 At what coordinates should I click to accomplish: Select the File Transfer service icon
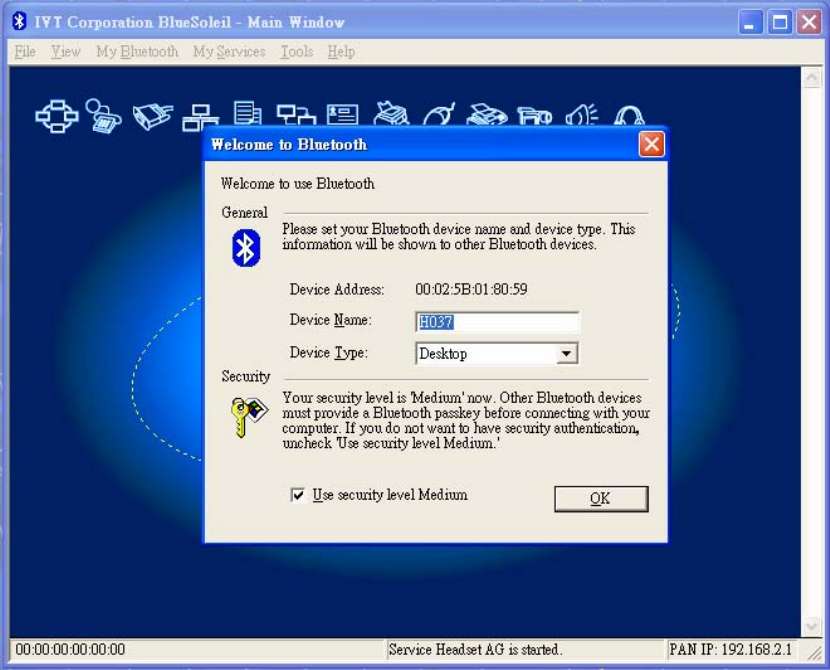[x=248, y=113]
